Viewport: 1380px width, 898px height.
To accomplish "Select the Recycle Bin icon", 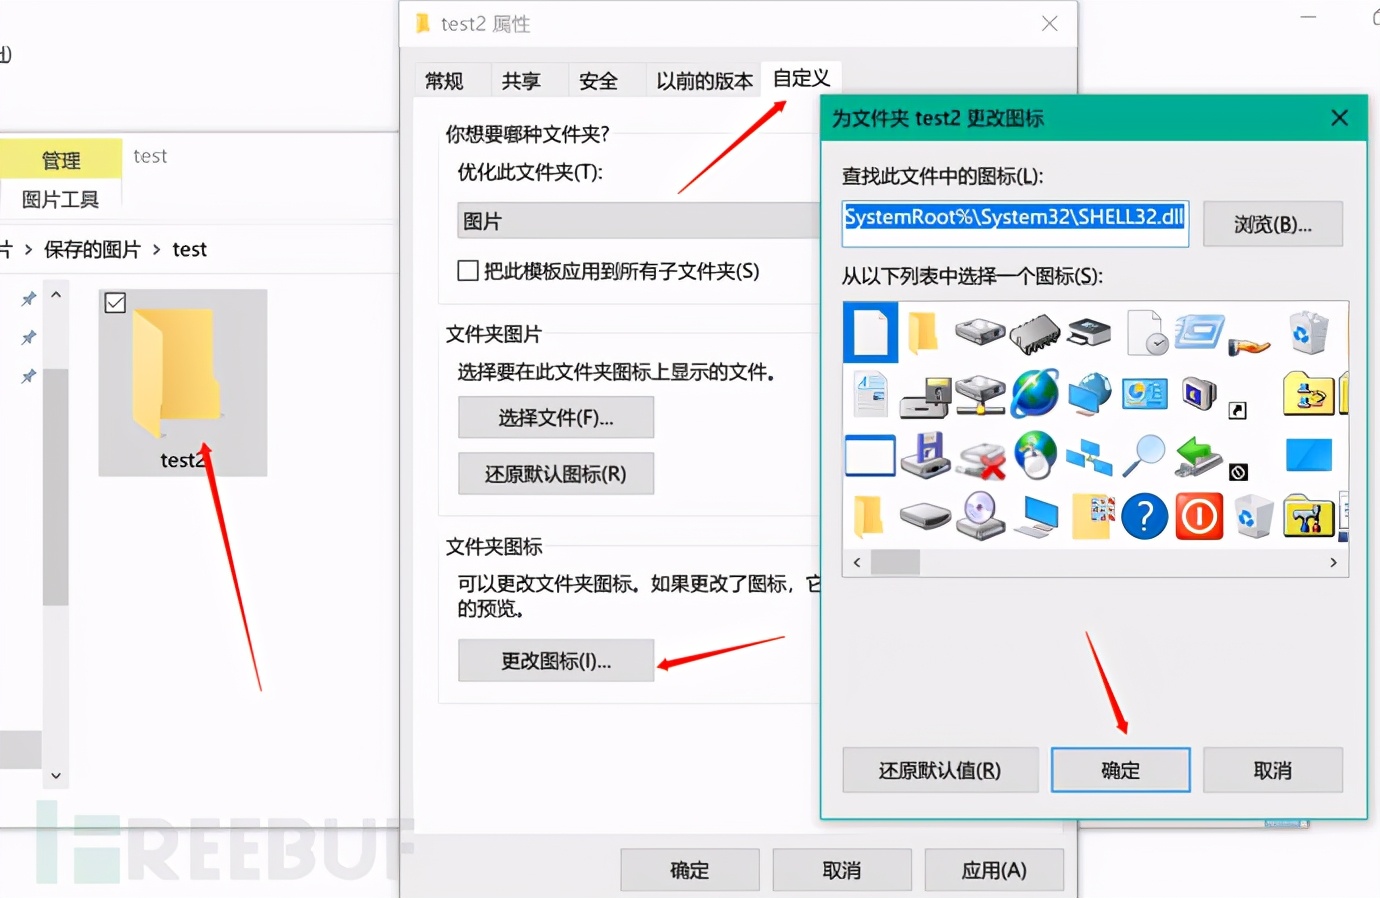I will coord(1310,333).
